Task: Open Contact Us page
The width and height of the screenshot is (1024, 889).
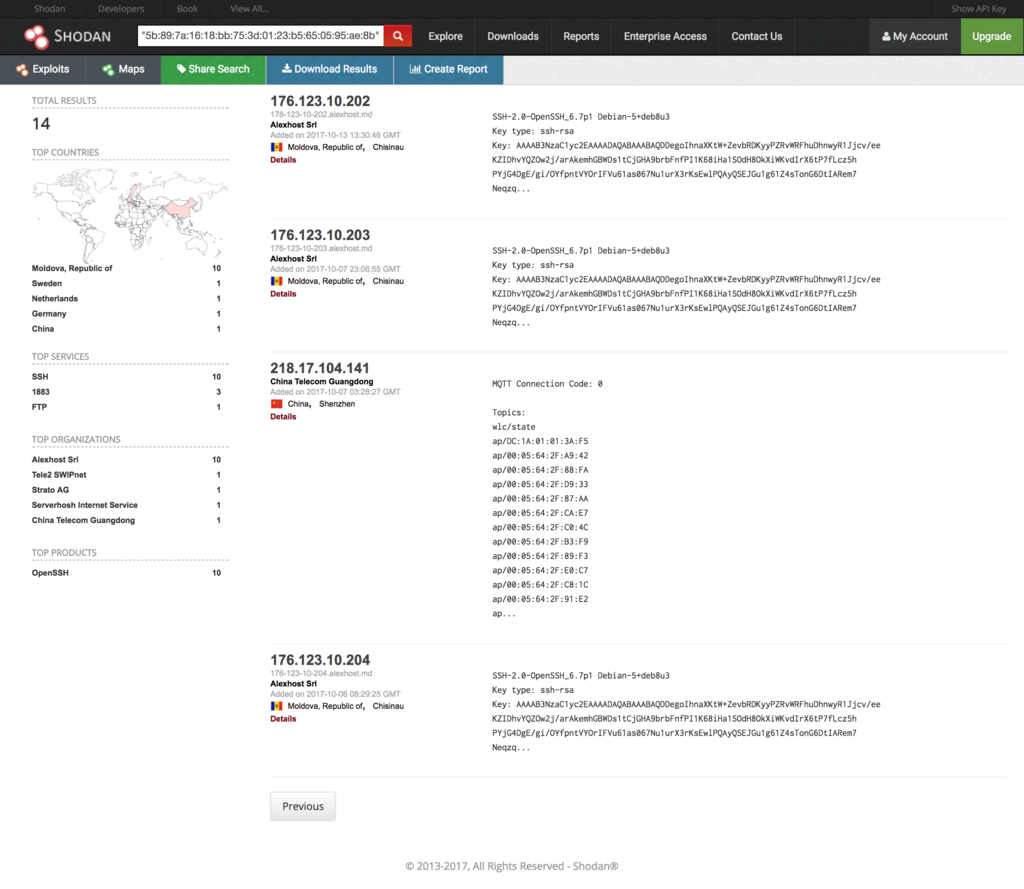Action: pyautogui.click(x=757, y=37)
